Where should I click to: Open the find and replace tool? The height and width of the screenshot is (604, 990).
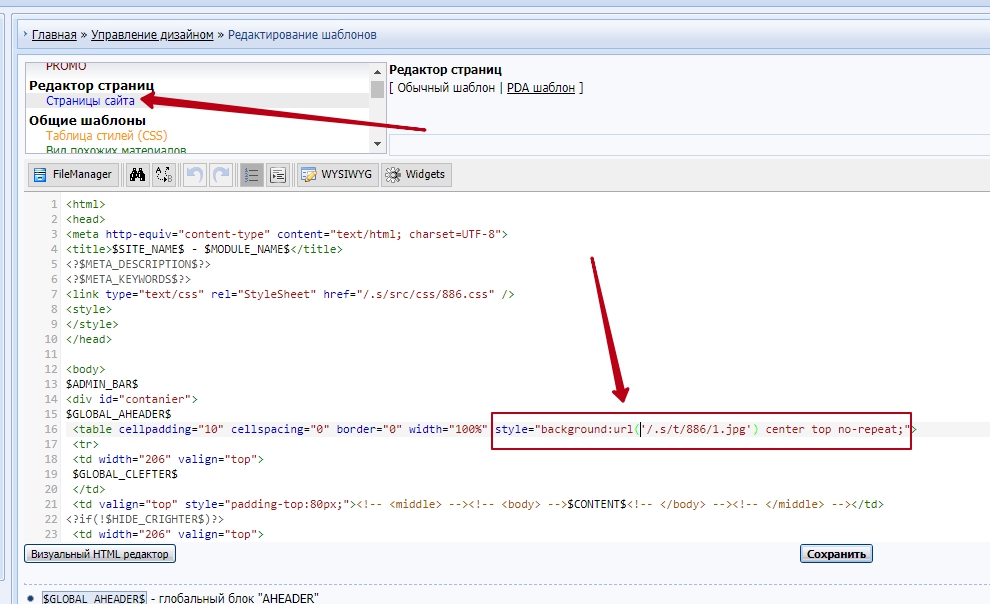pos(163,175)
